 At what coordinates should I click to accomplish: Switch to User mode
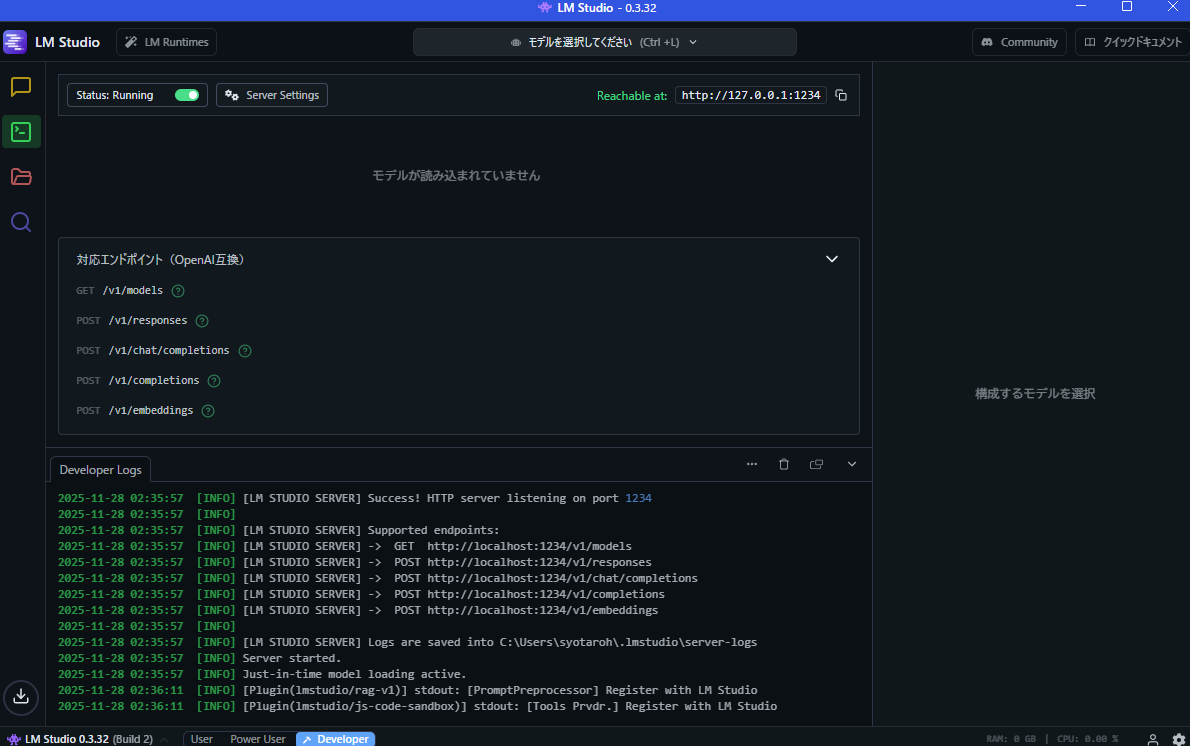coord(201,739)
